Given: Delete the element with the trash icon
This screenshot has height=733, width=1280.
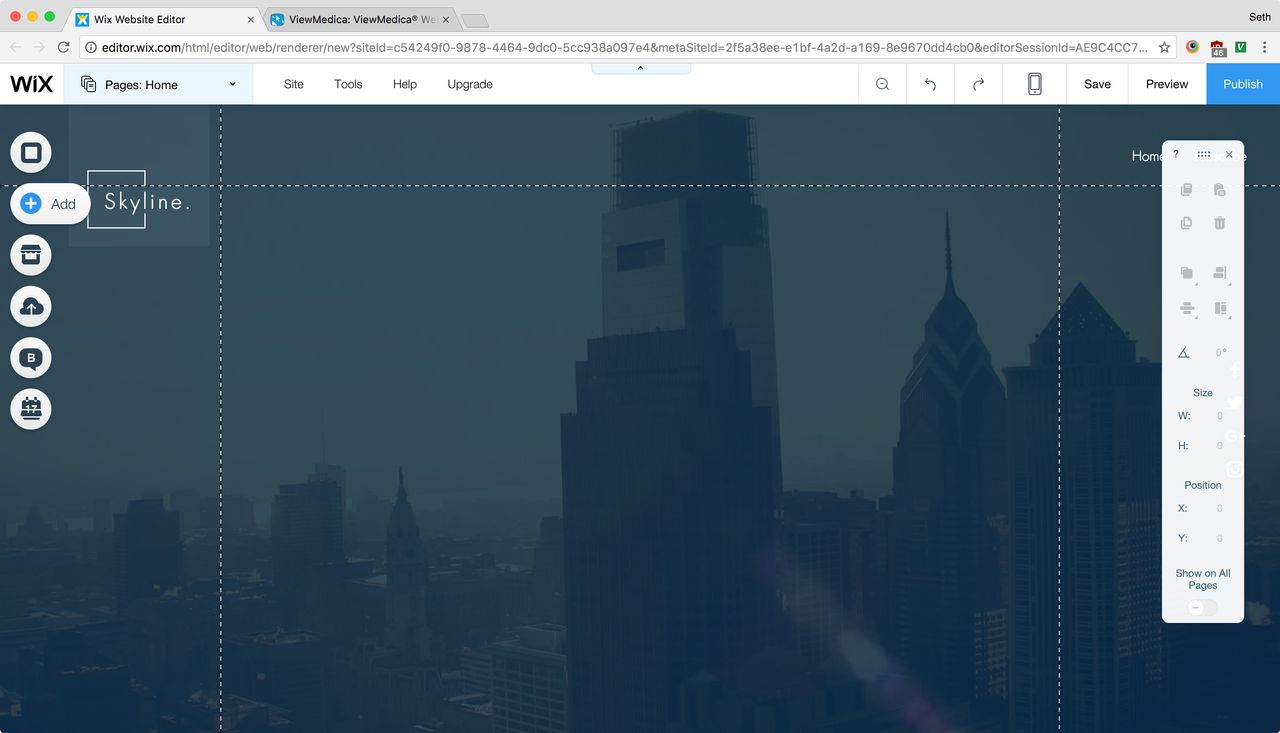Looking at the screenshot, I should coord(1219,222).
